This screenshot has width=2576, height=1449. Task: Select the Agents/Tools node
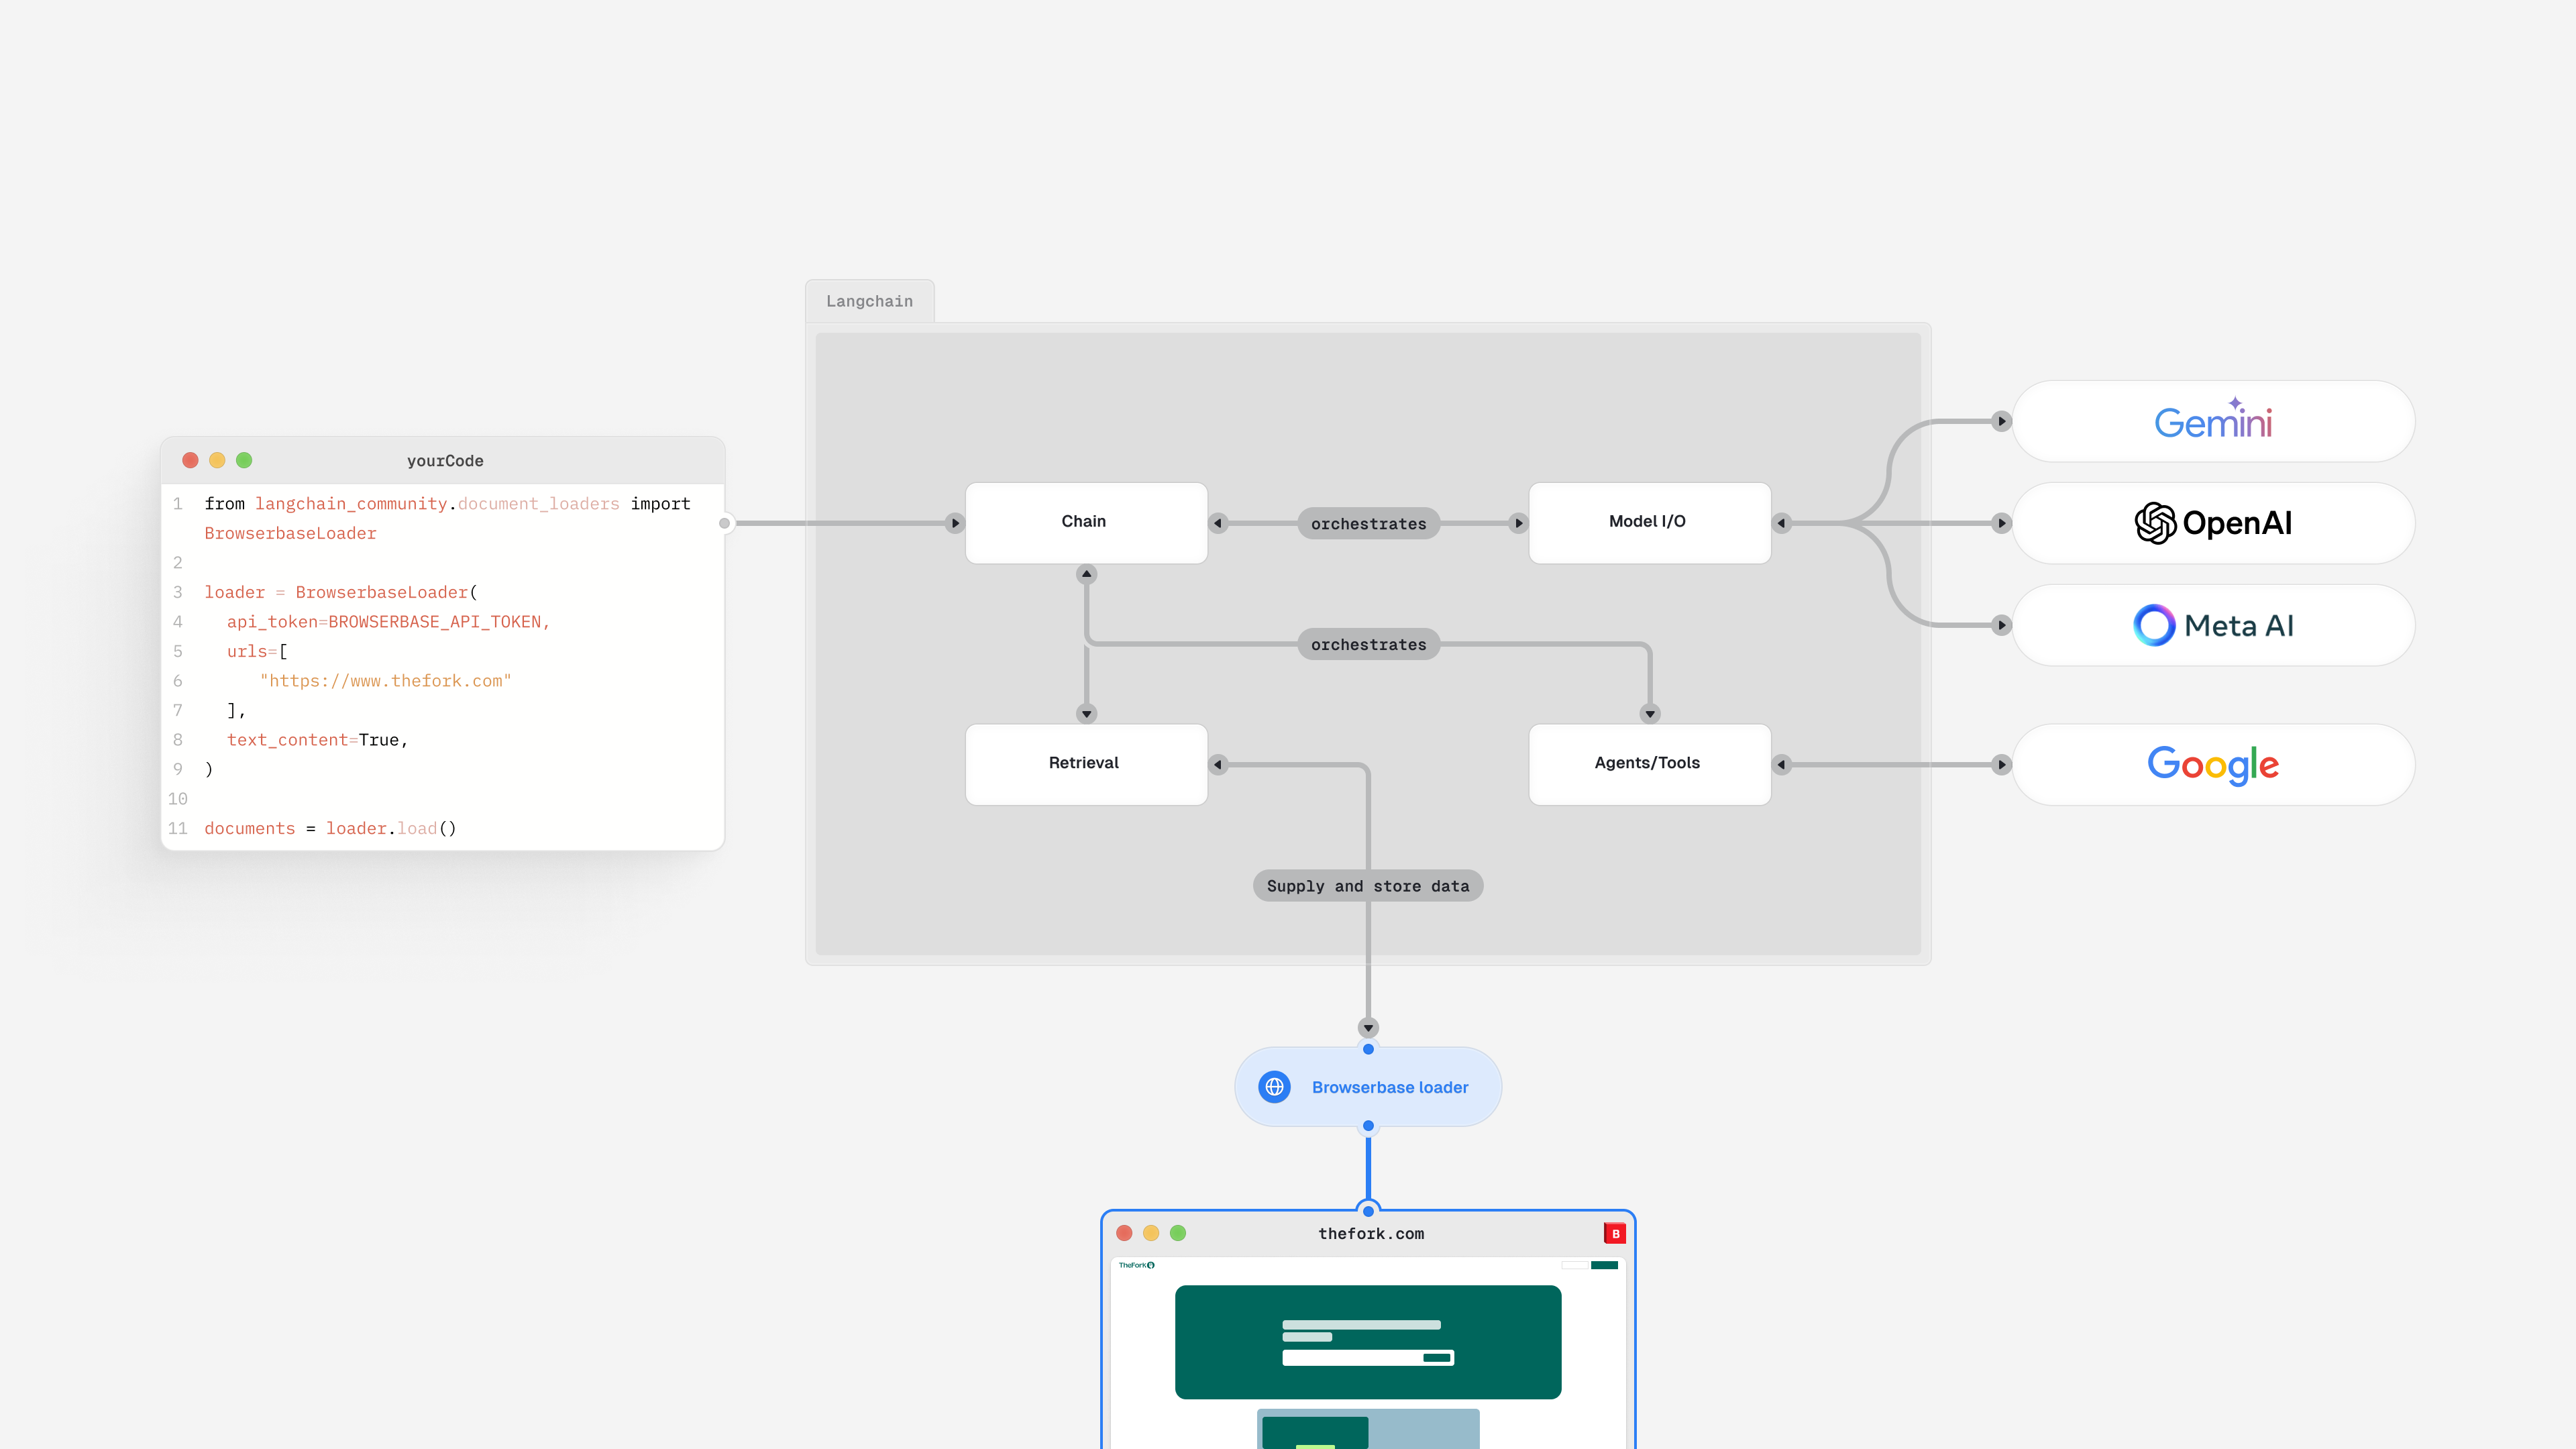tap(1648, 763)
